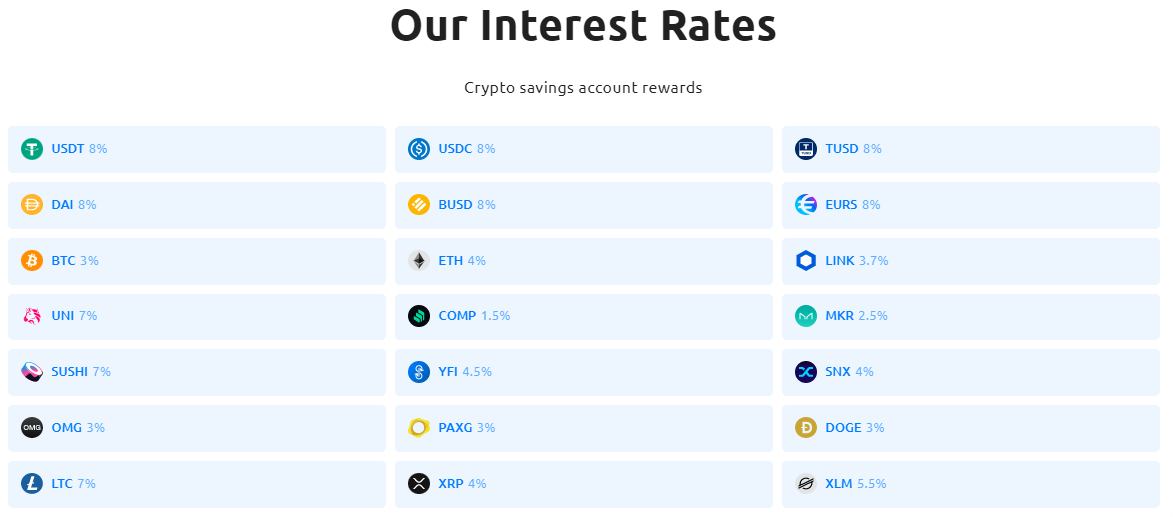Click the Dogecoin DOGE coin icon
Screen dimensions: 1173x517
(x=806, y=428)
